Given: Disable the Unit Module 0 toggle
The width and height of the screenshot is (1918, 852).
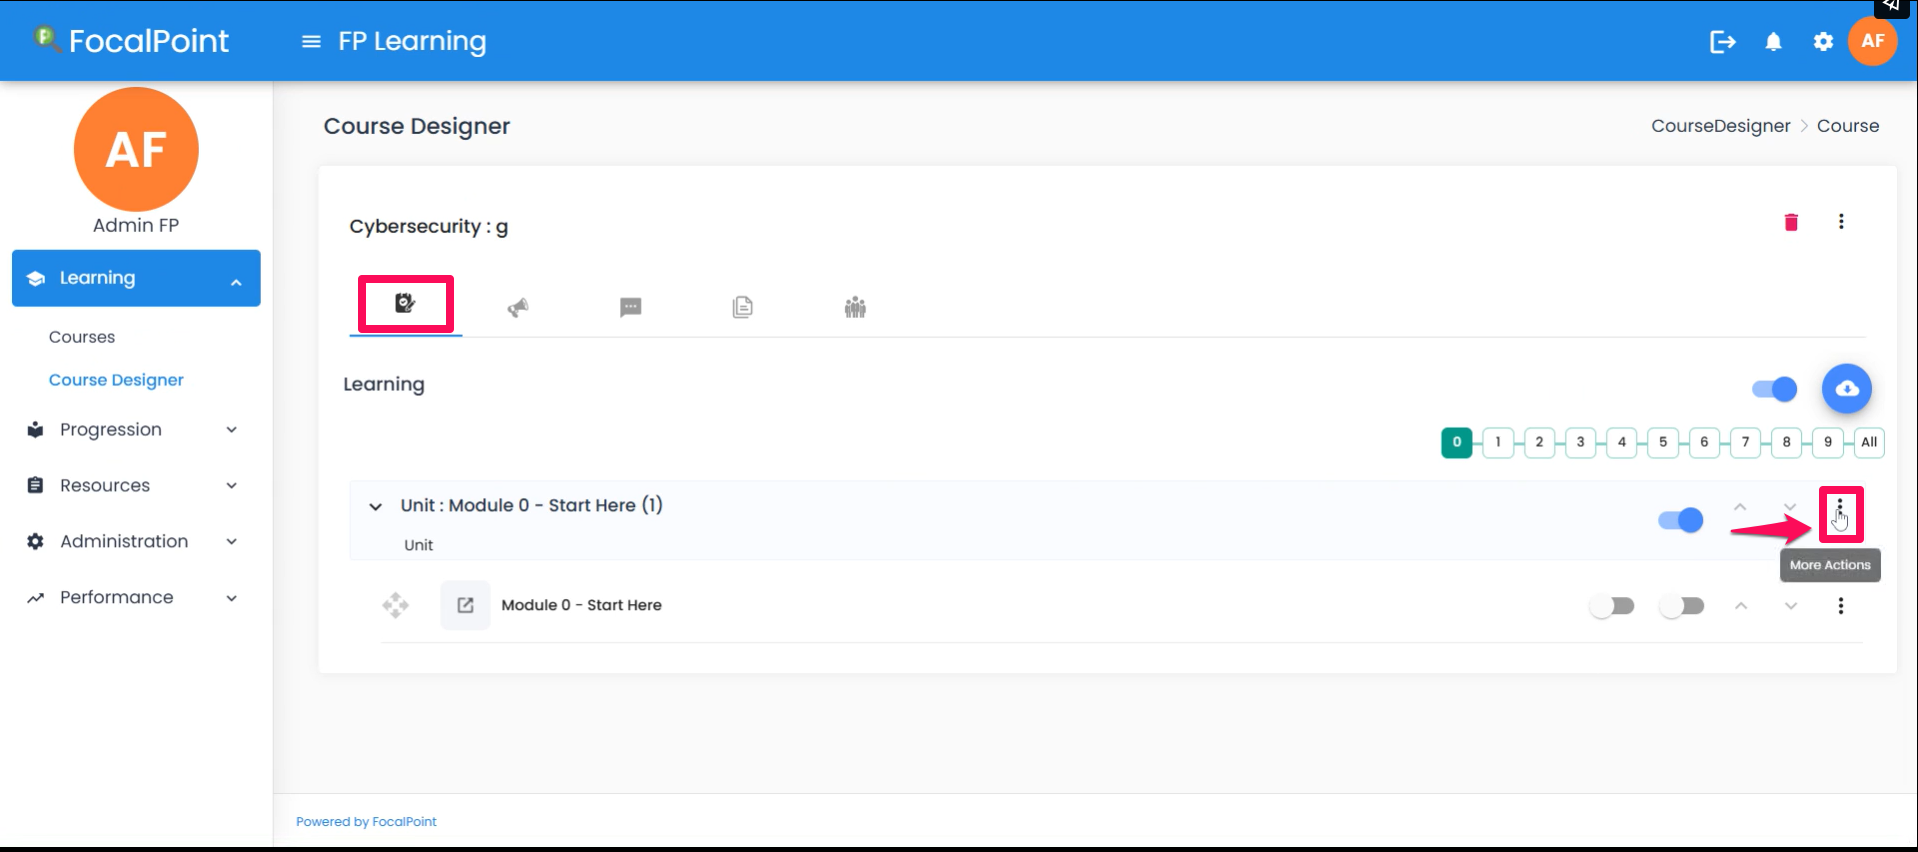Looking at the screenshot, I should pos(1680,520).
